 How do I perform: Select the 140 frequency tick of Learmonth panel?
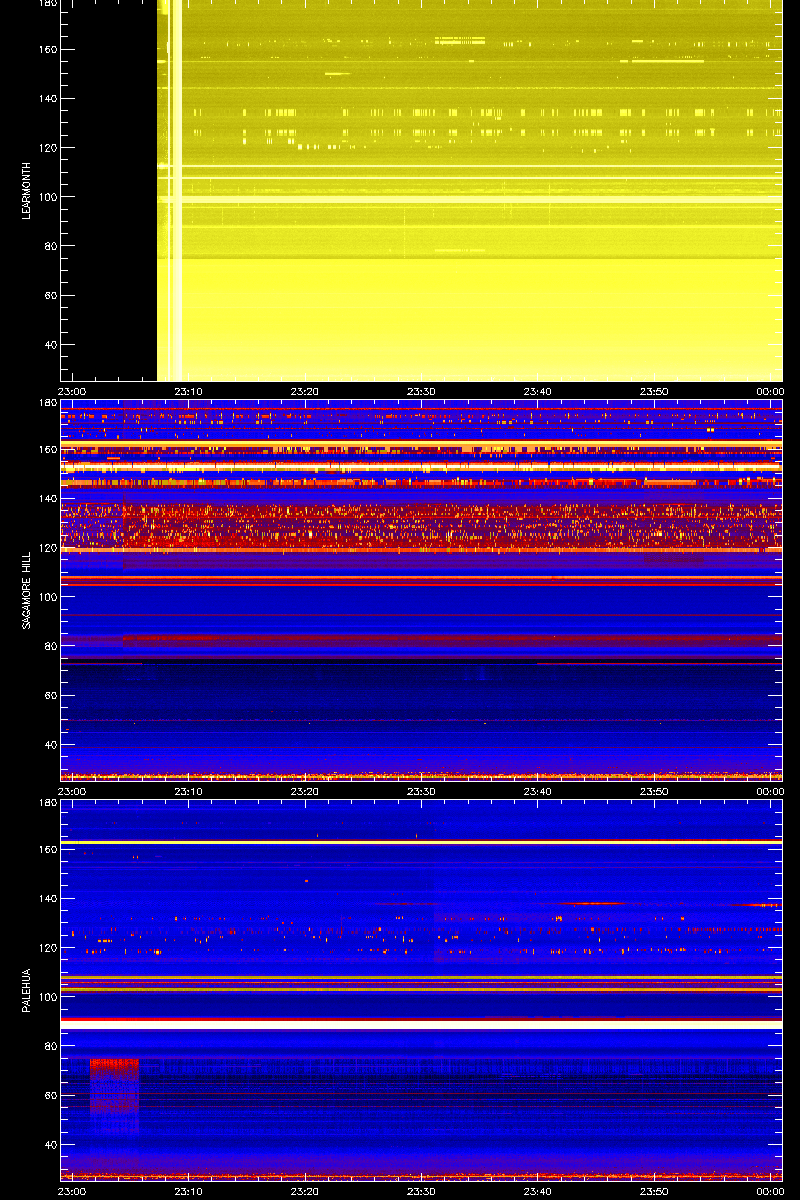coord(47,99)
